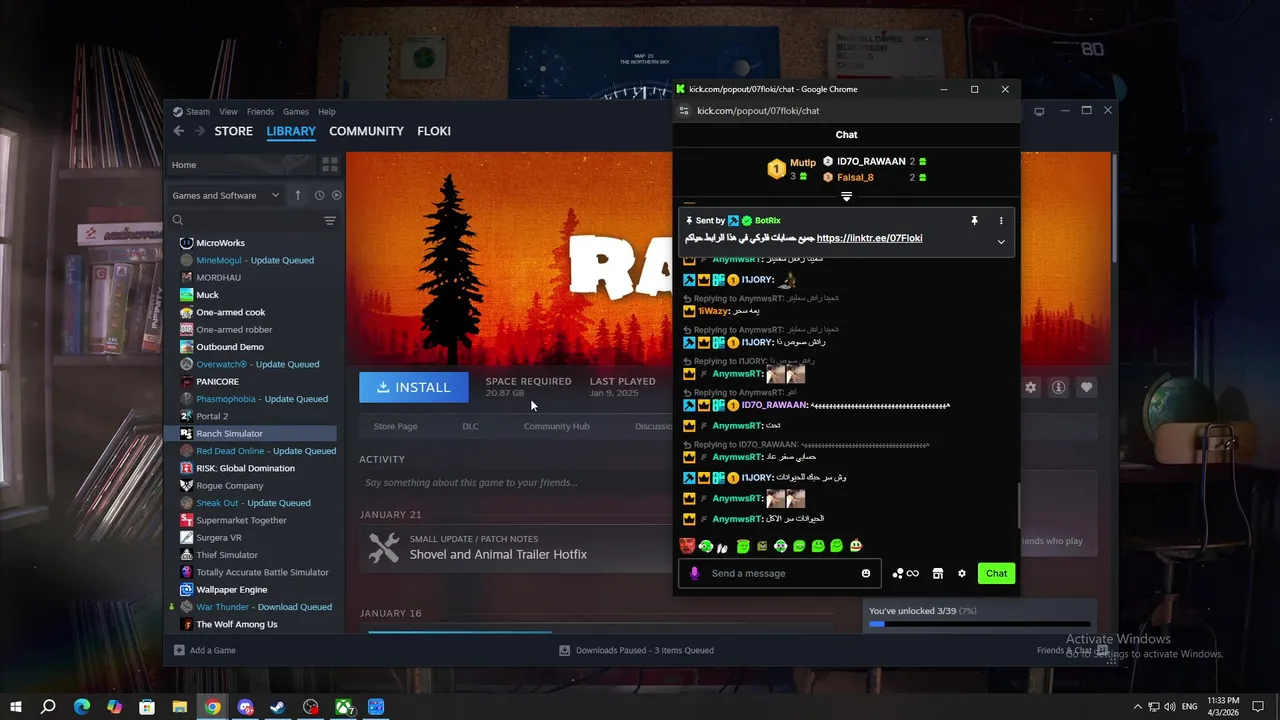Switch to the STORE tab
The height and width of the screenshot is (720, 1280).
(x=233, y=131)
